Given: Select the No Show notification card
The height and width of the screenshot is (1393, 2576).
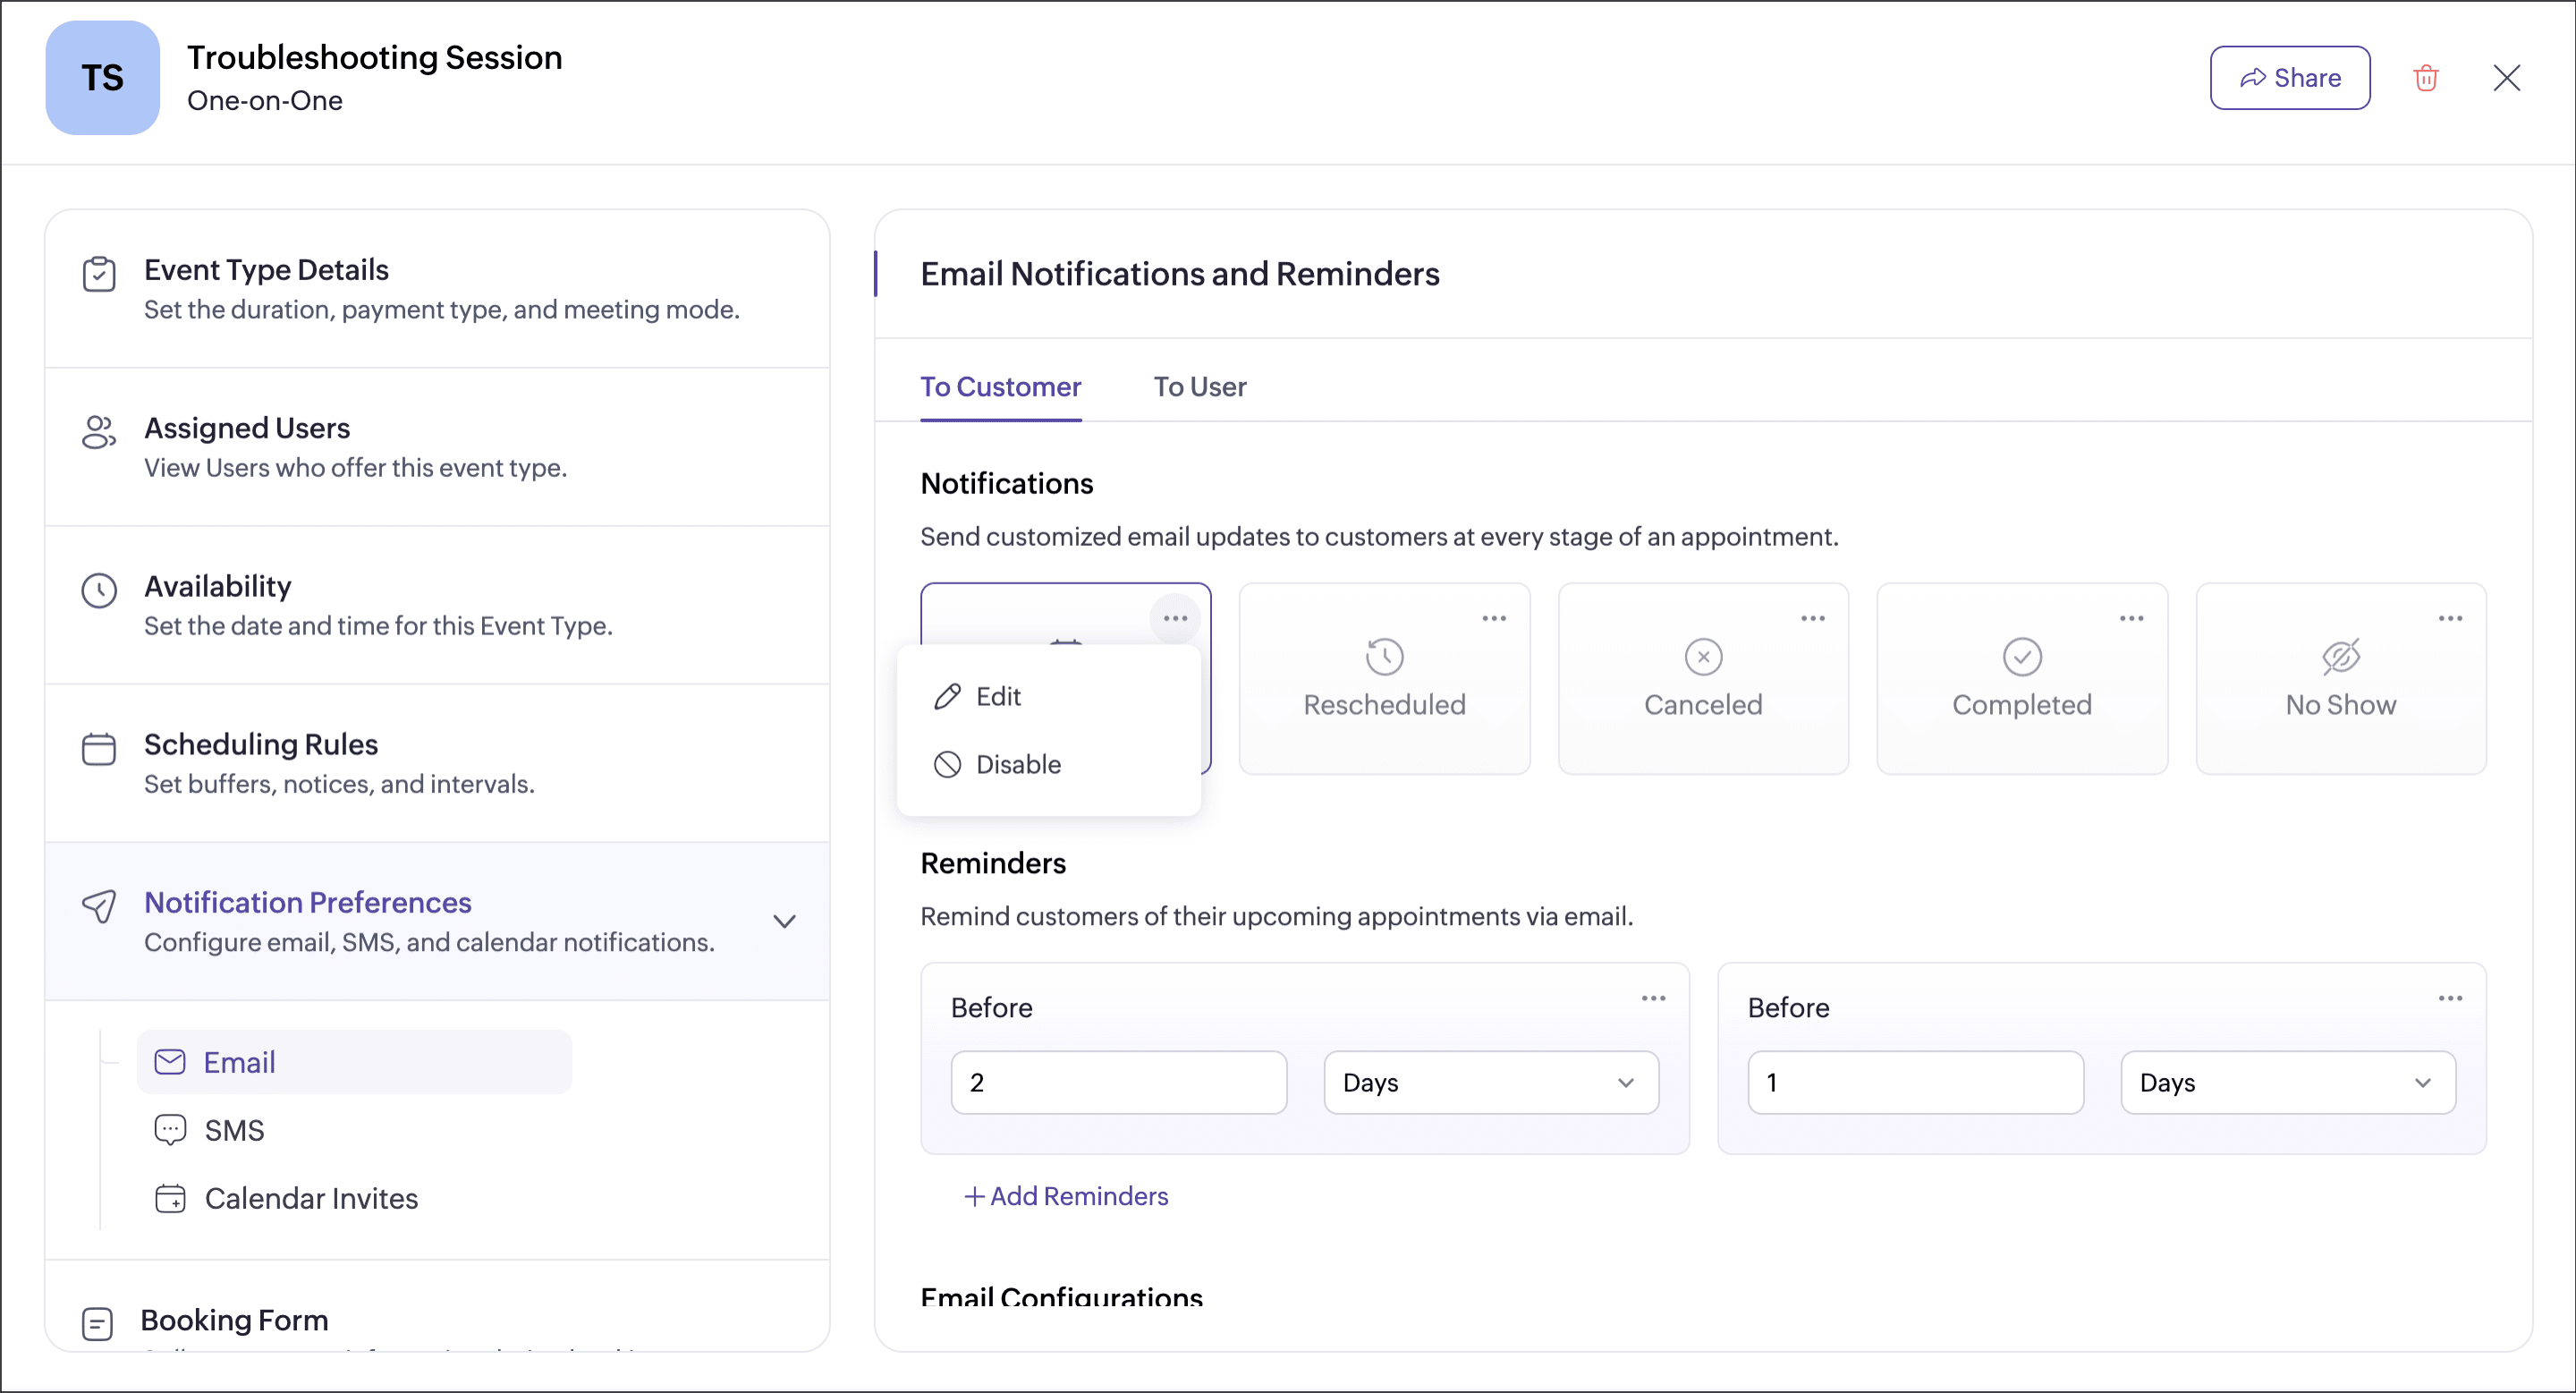Looking at the screenshot, I should pyautogui.click(x=2340, y=680).
